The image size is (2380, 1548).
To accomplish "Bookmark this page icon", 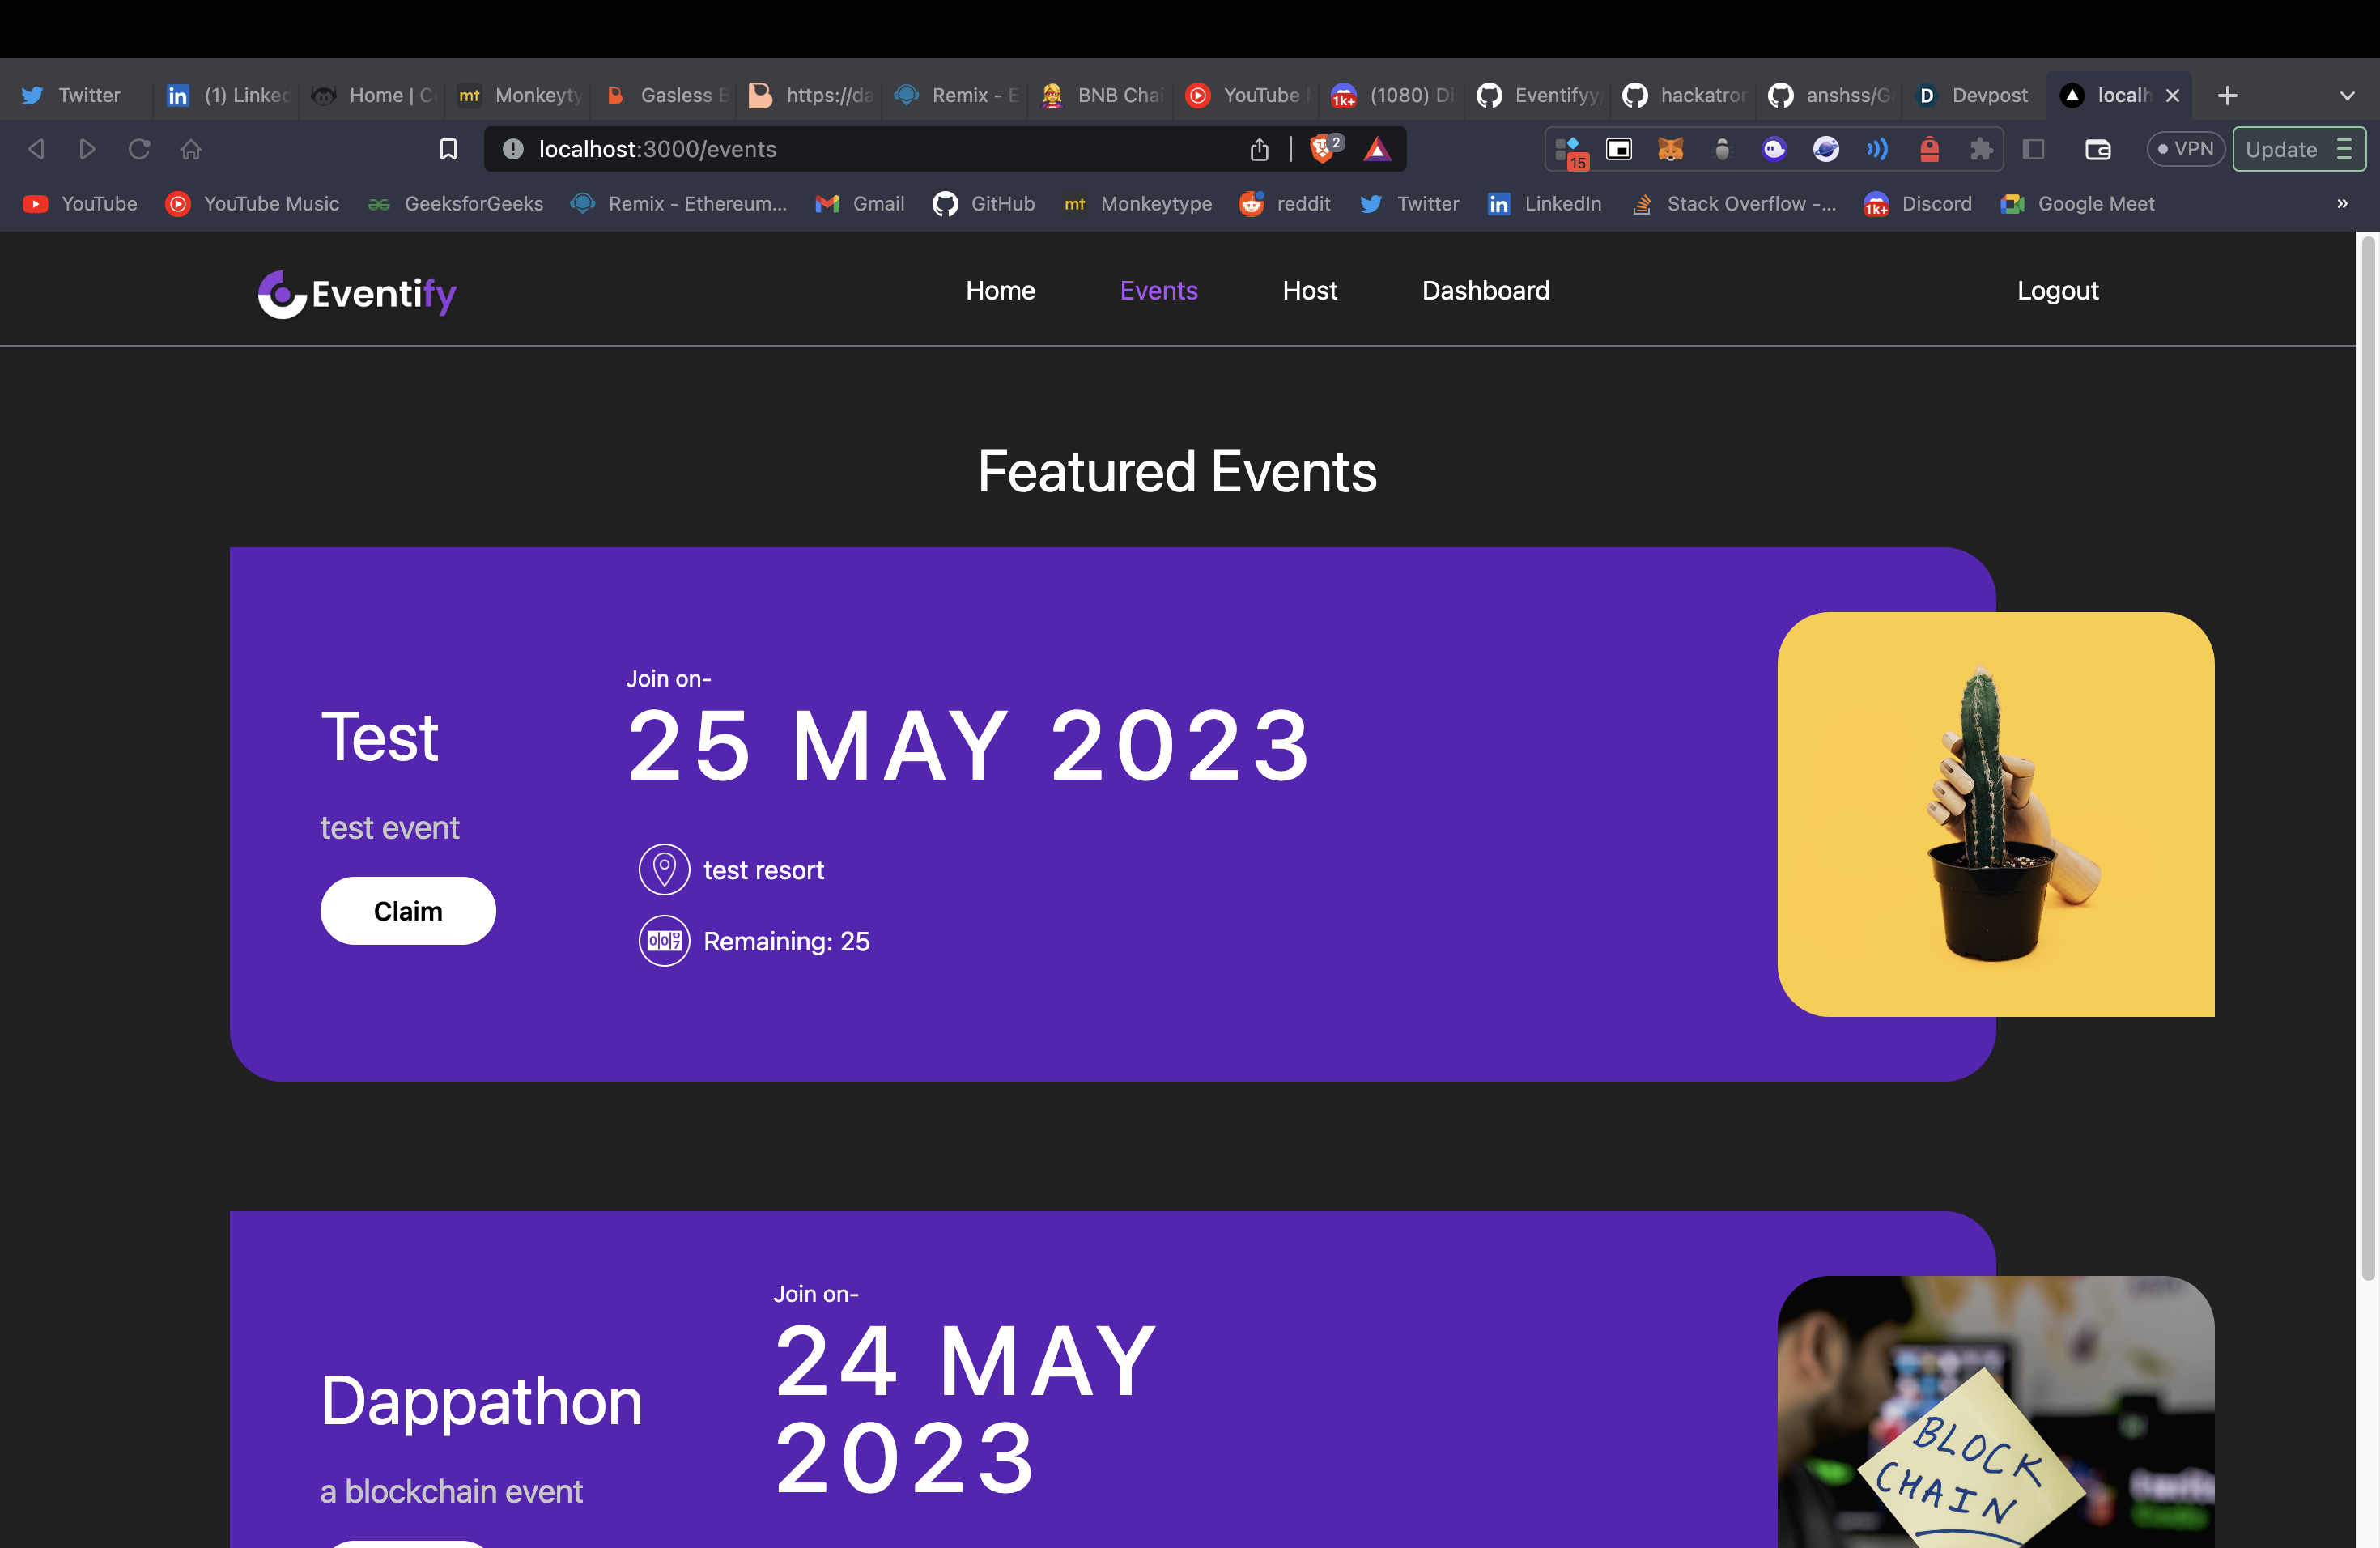I will tap(448, 149).
